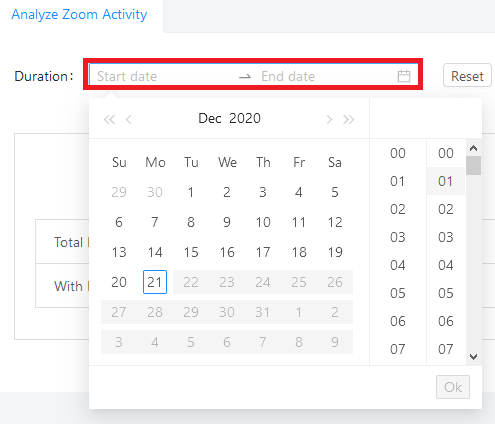Open the 2020 year selector
This screenshot has height=424, width=495.
coord(245,118)
